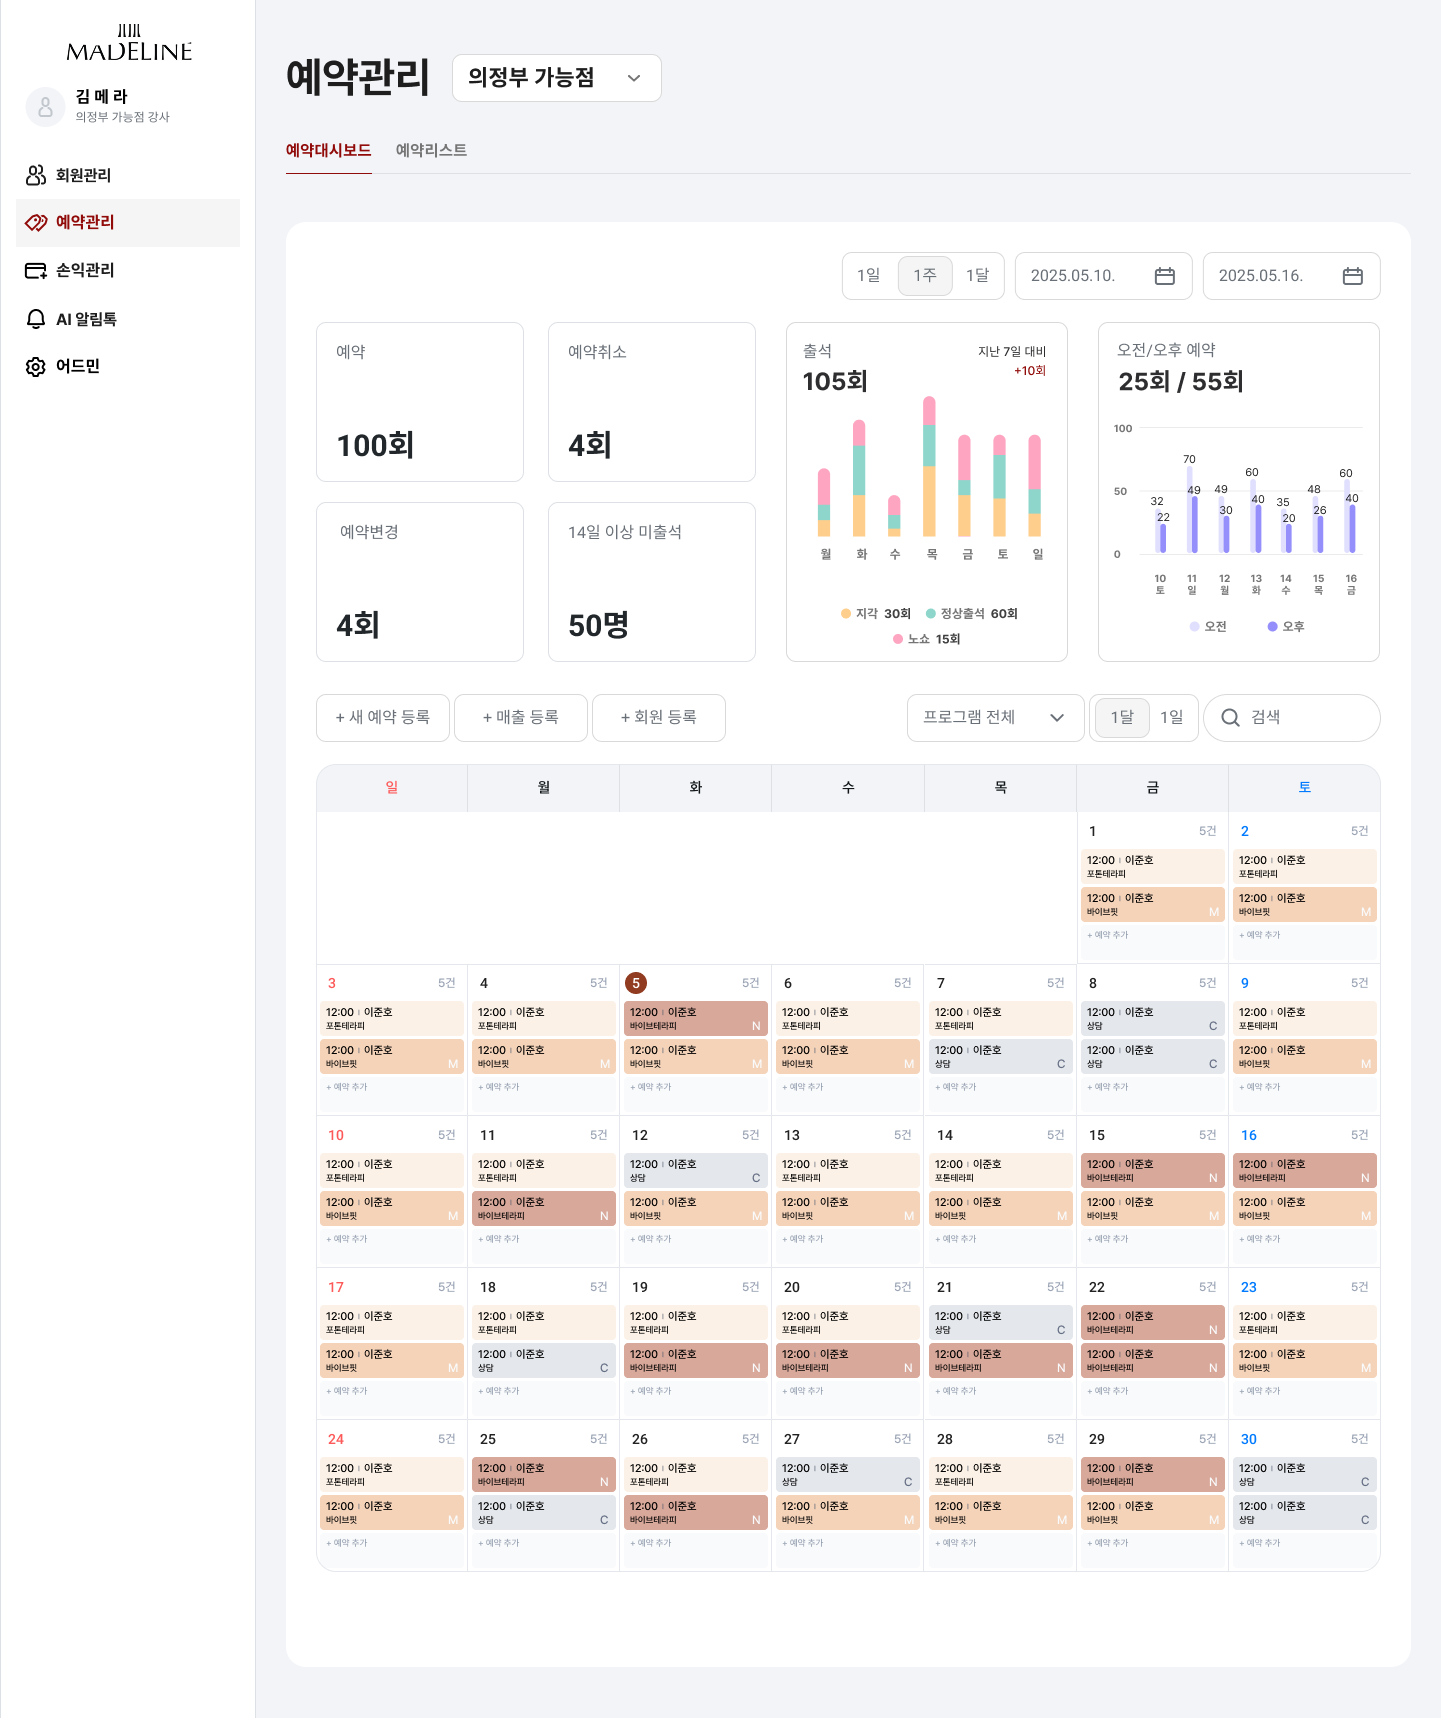Click 오전 light purple legend dot
The image size is (1441, 1718).
(1194, 627)
